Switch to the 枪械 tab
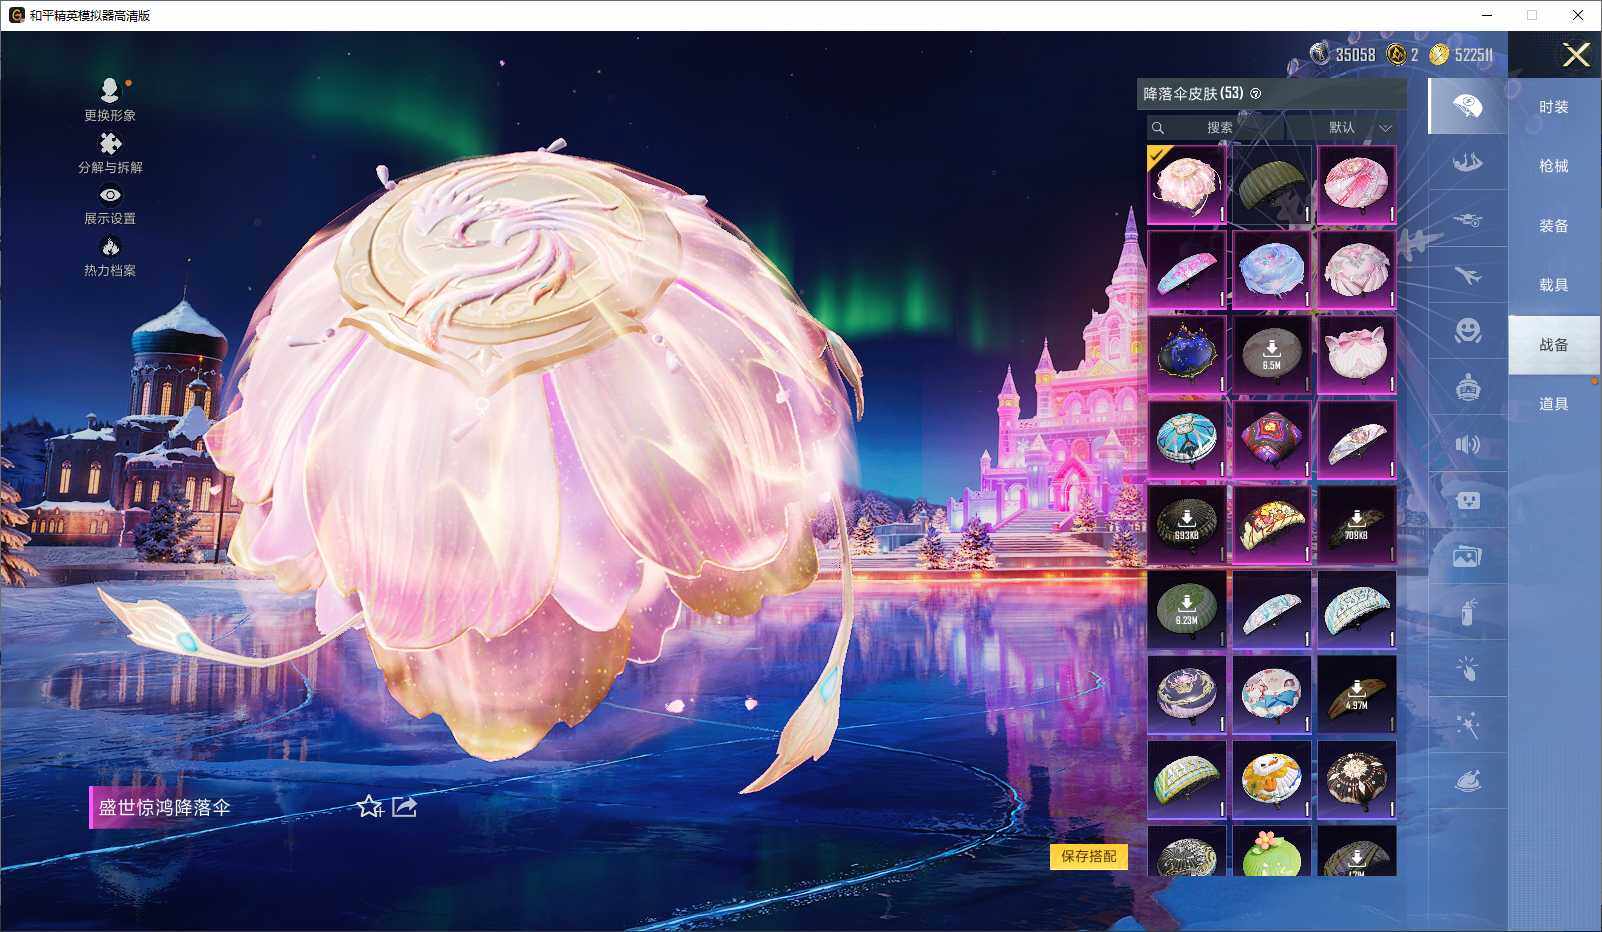 pyautogui.click(x=1554, y=166)
